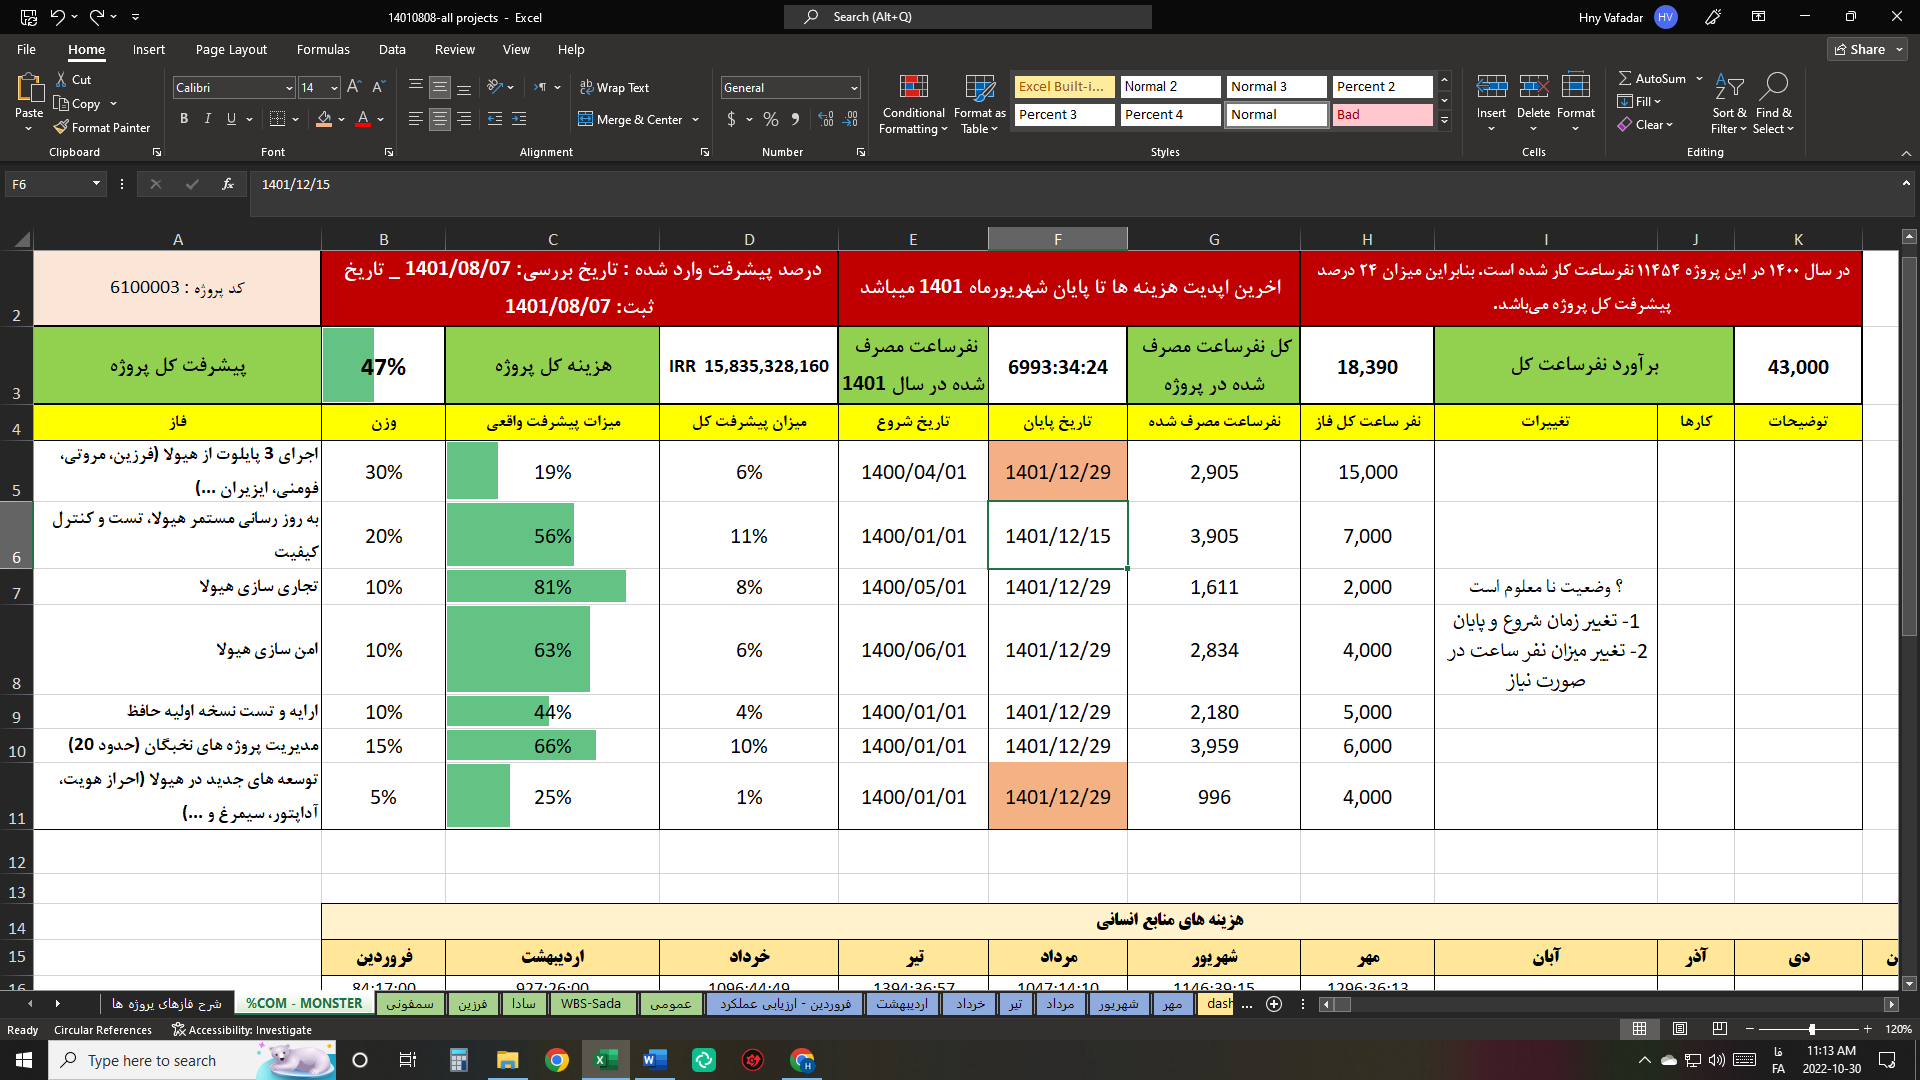Click the zoom slider handle in status bar

pos(1812,1029)
